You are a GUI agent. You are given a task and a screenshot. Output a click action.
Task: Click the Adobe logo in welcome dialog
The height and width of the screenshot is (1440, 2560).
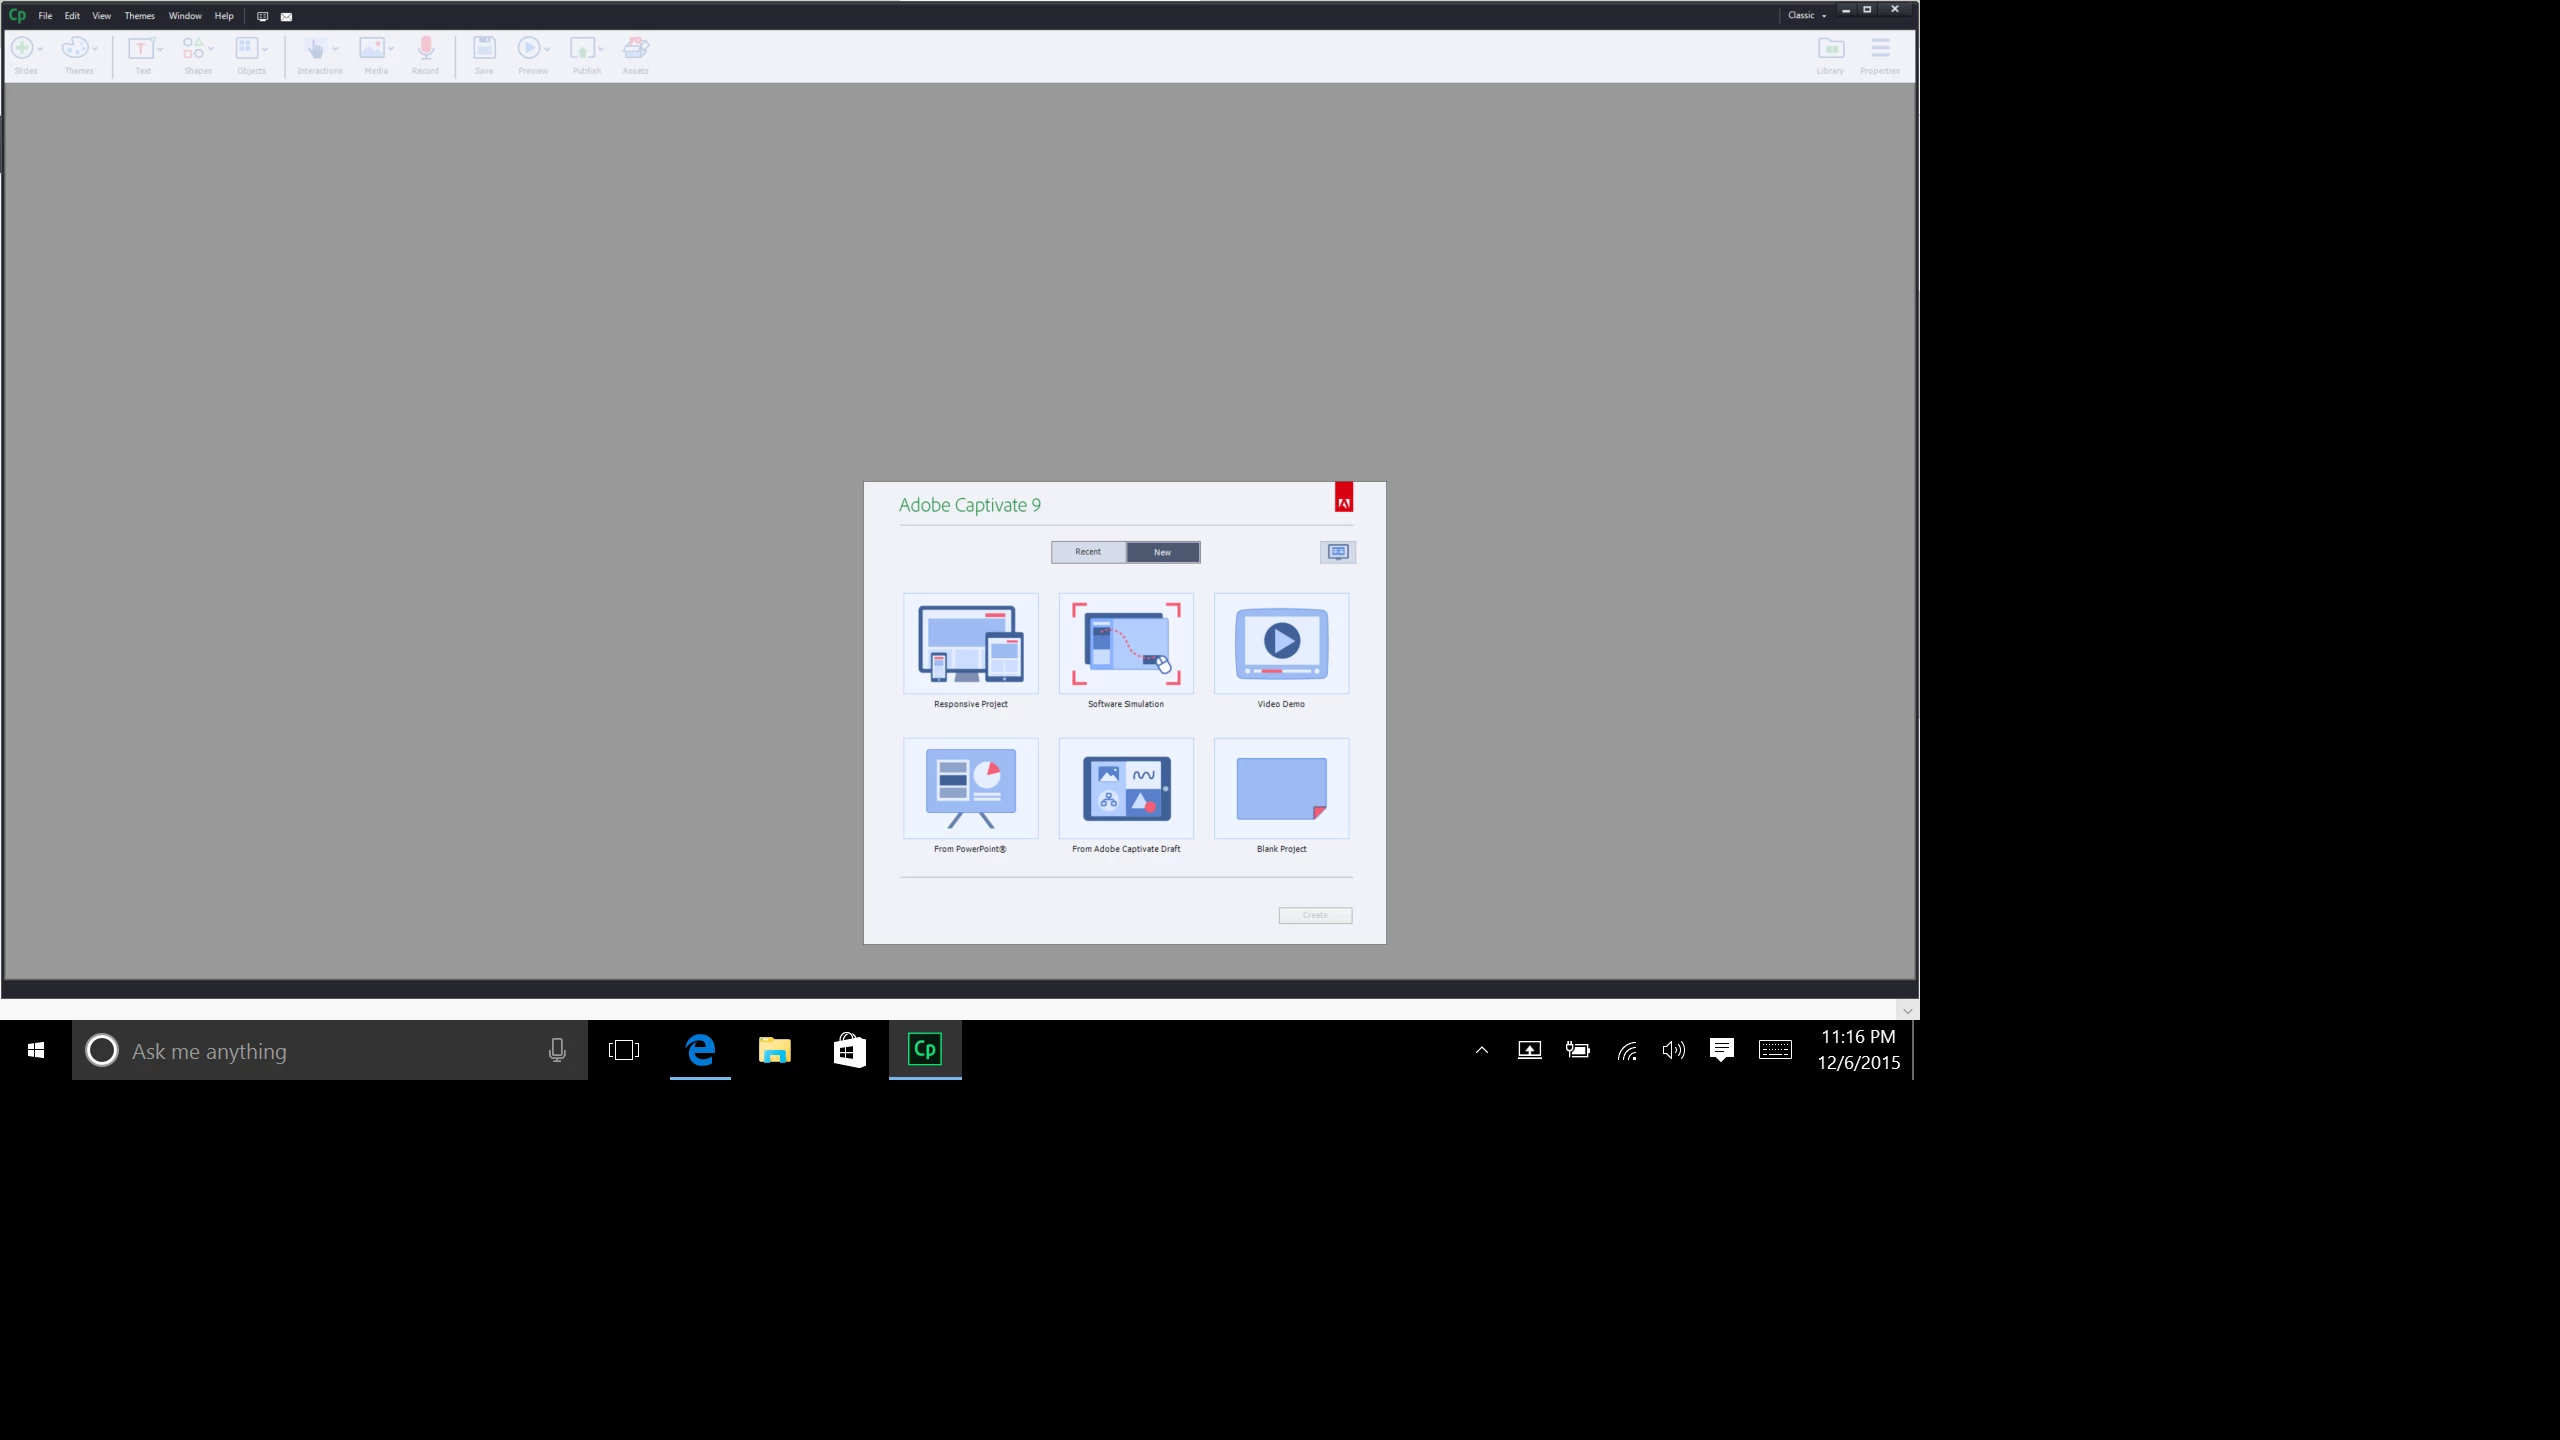click(1344, 497)
